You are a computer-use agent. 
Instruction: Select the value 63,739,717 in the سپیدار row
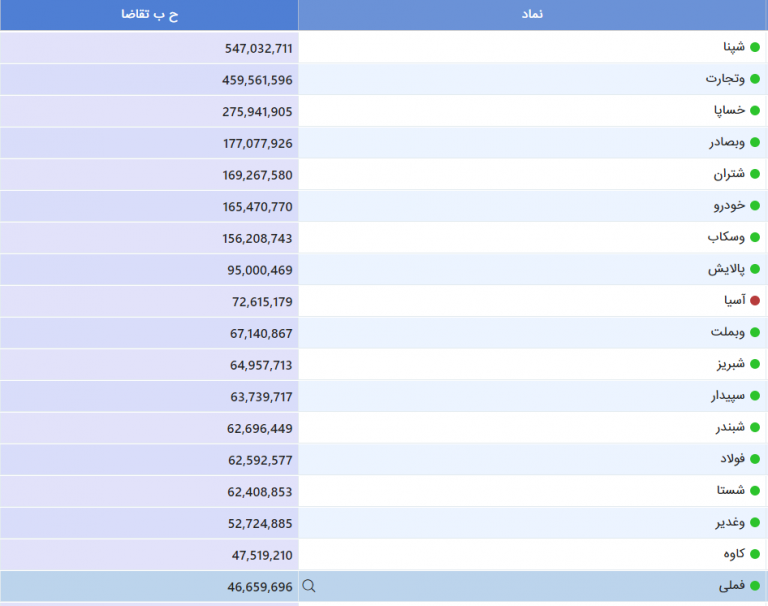[261, 397]
